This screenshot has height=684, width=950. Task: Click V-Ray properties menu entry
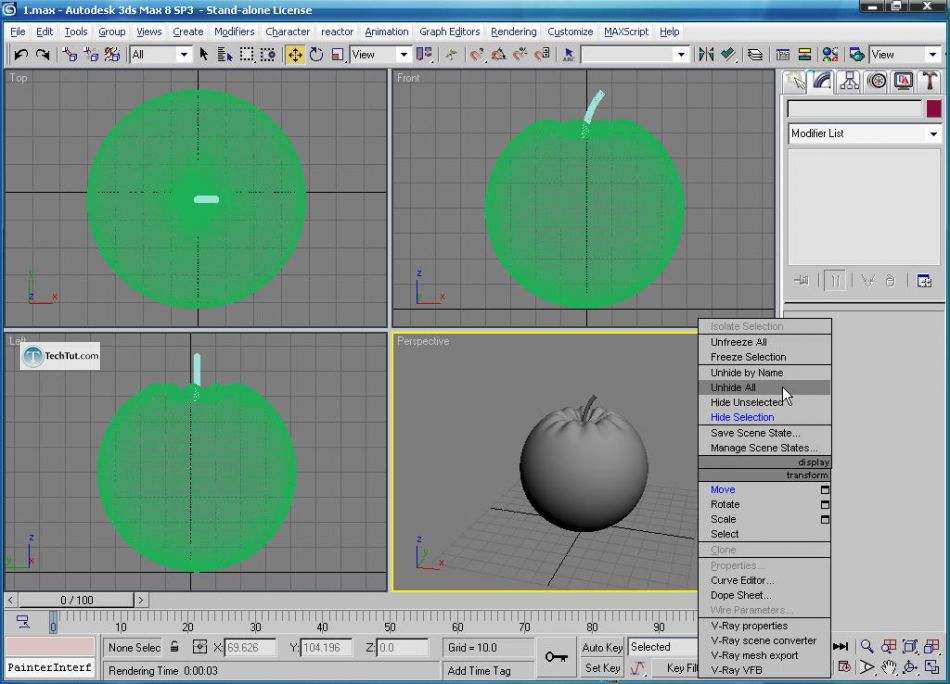coord(765,626)
